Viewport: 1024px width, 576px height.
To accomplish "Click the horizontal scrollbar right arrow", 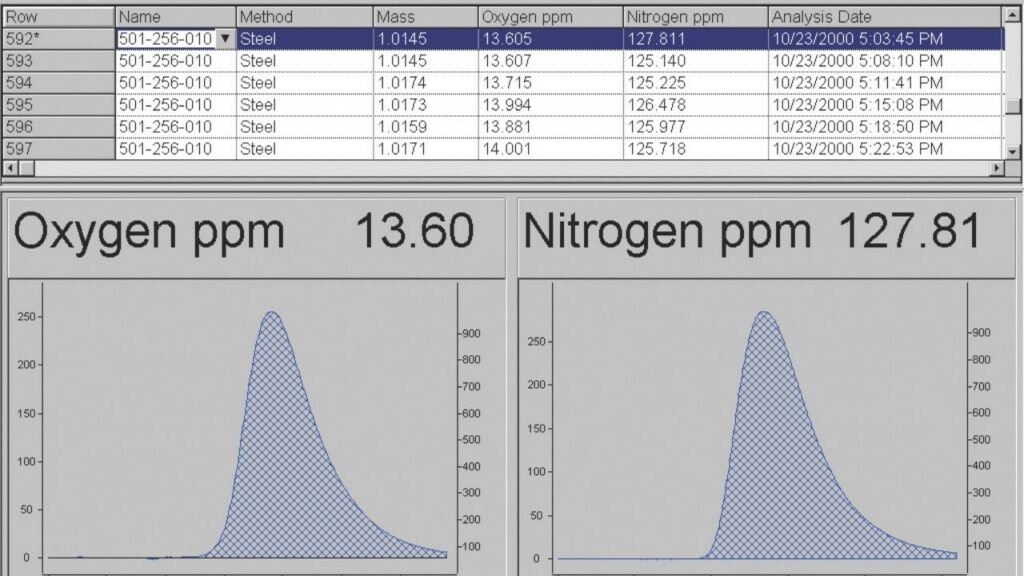I will tap(997, 168).
